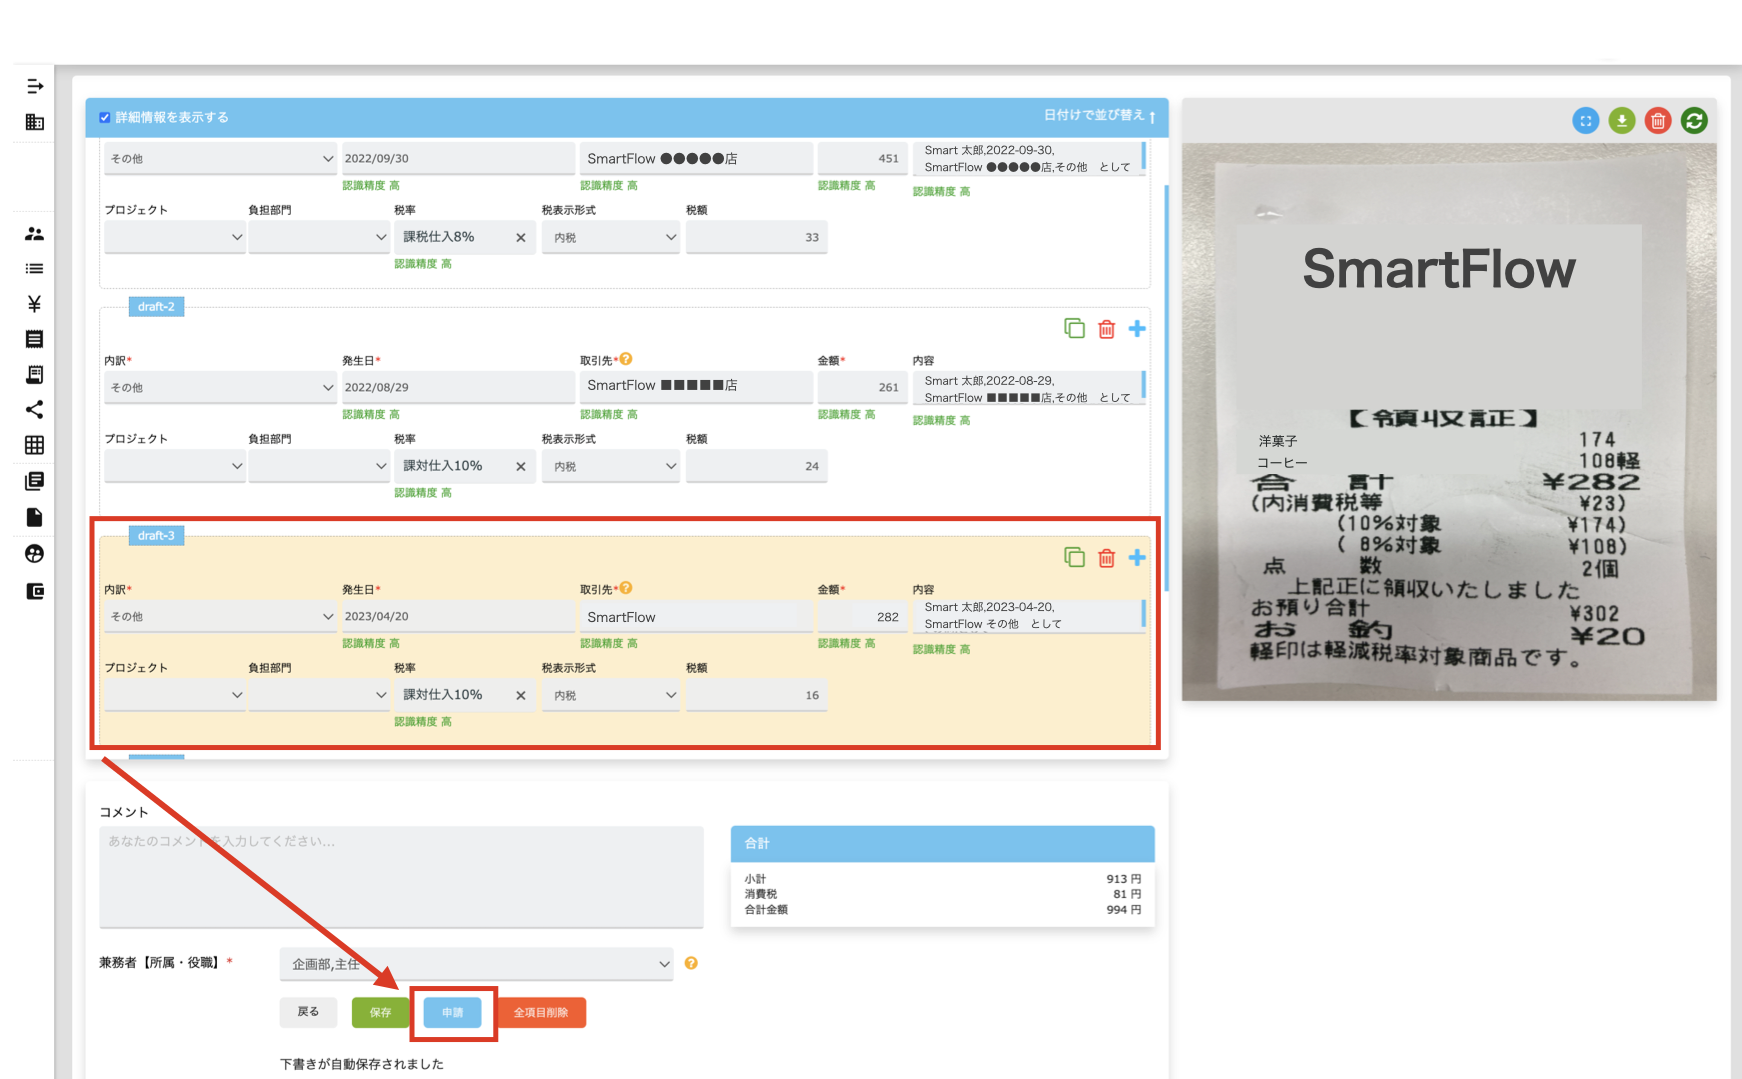Image resolution: width=1742 pixels, height=1079 pixels.
Task: Sort entries via 日付けで並び替え
Action: click(x=1099, y=116)
